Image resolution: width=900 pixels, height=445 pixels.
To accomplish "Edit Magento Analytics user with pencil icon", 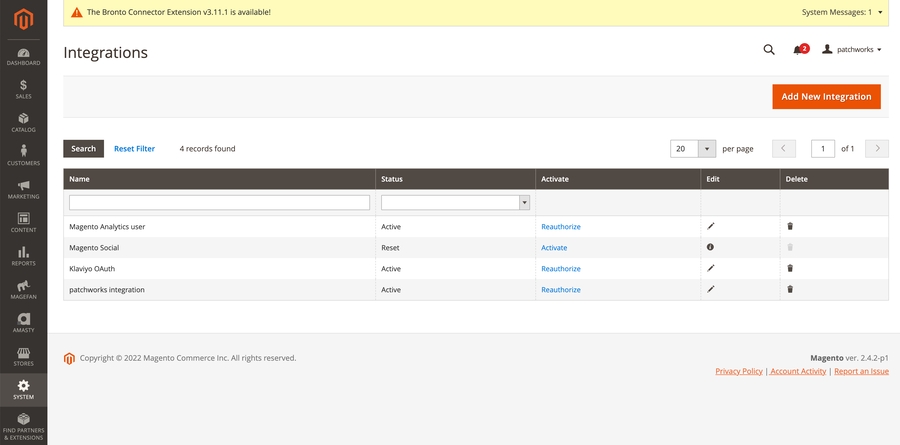I will pyautogui.click(x=711, y=227).
